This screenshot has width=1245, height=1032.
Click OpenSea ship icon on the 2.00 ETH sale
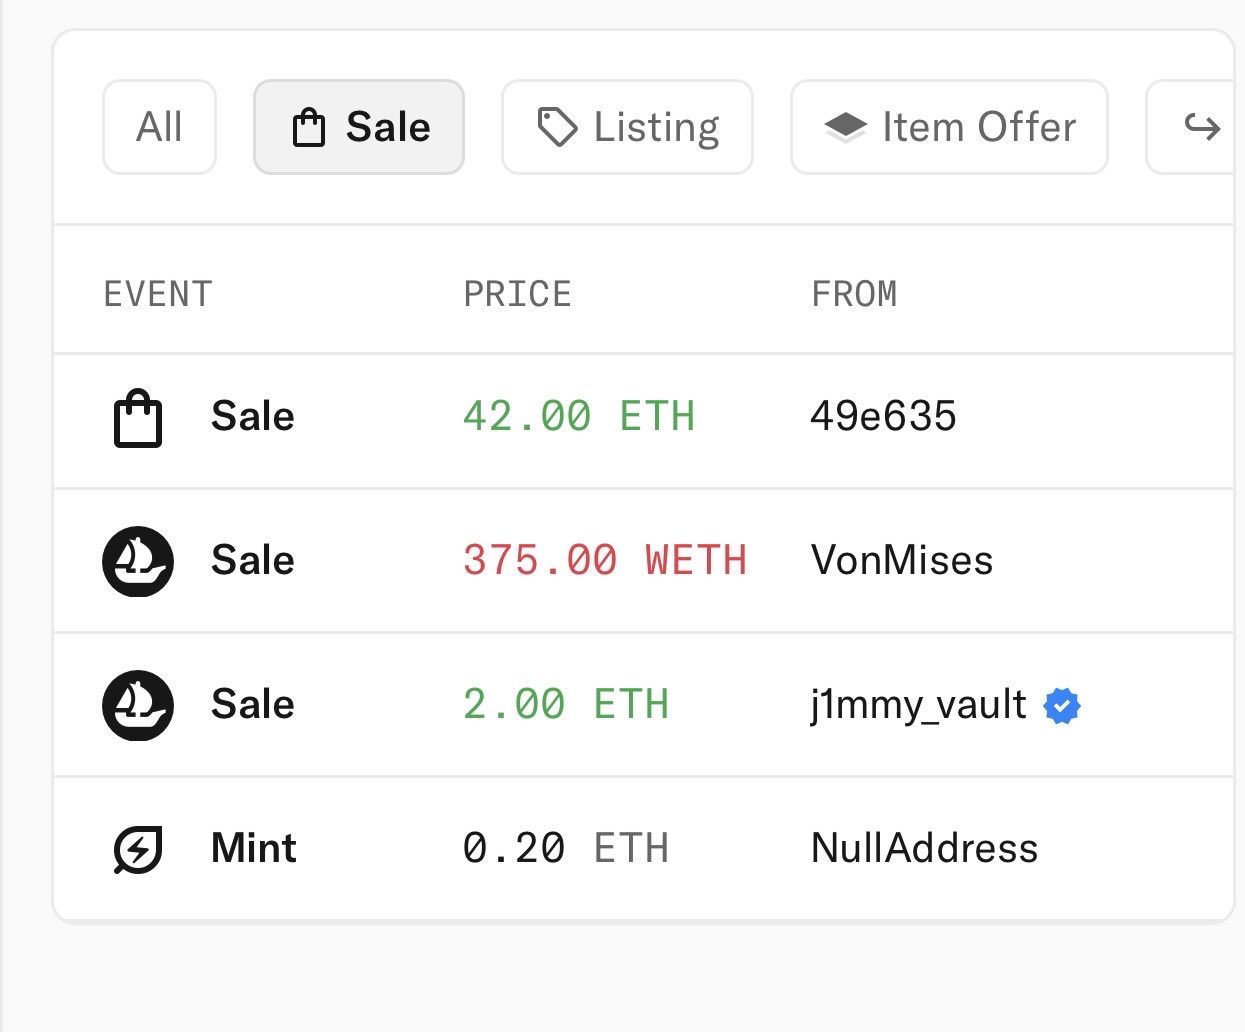coord(138,705)
